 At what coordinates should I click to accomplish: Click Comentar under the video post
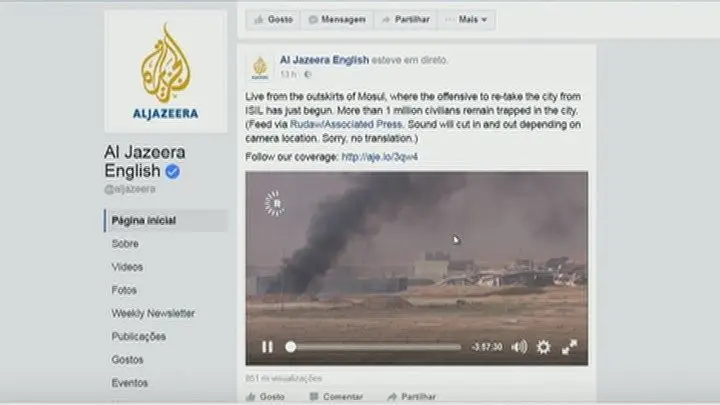pos(336,396)
